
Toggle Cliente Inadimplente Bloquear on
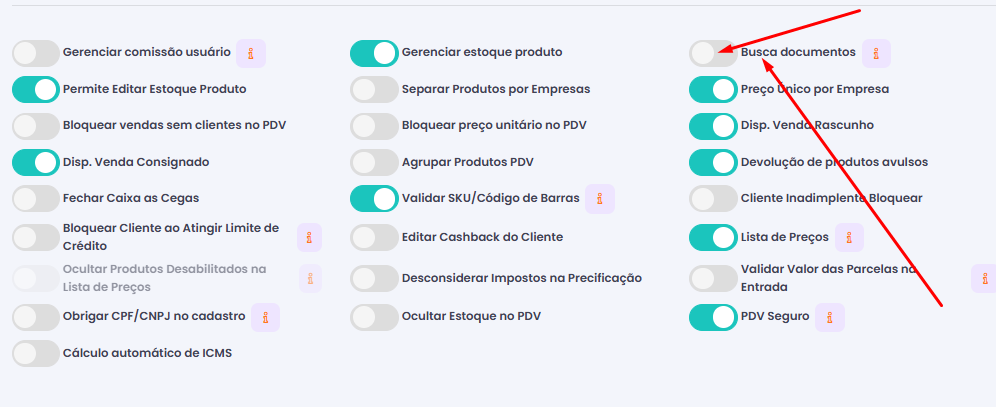(x=713, y=199)
